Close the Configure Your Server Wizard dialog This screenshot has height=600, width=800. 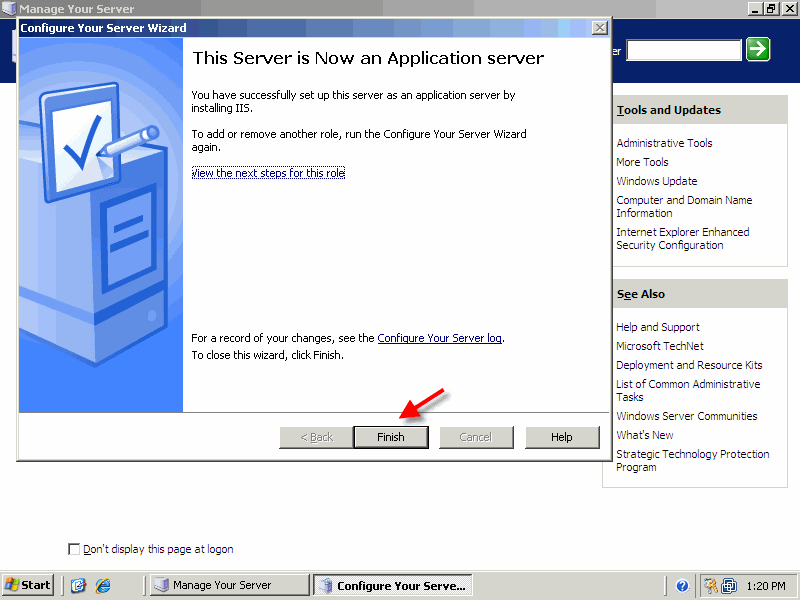600,28
